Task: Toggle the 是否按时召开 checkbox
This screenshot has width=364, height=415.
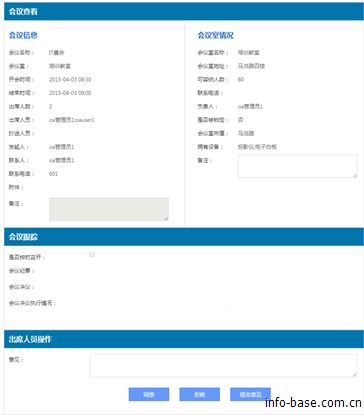Action: [x=92, y=255]
